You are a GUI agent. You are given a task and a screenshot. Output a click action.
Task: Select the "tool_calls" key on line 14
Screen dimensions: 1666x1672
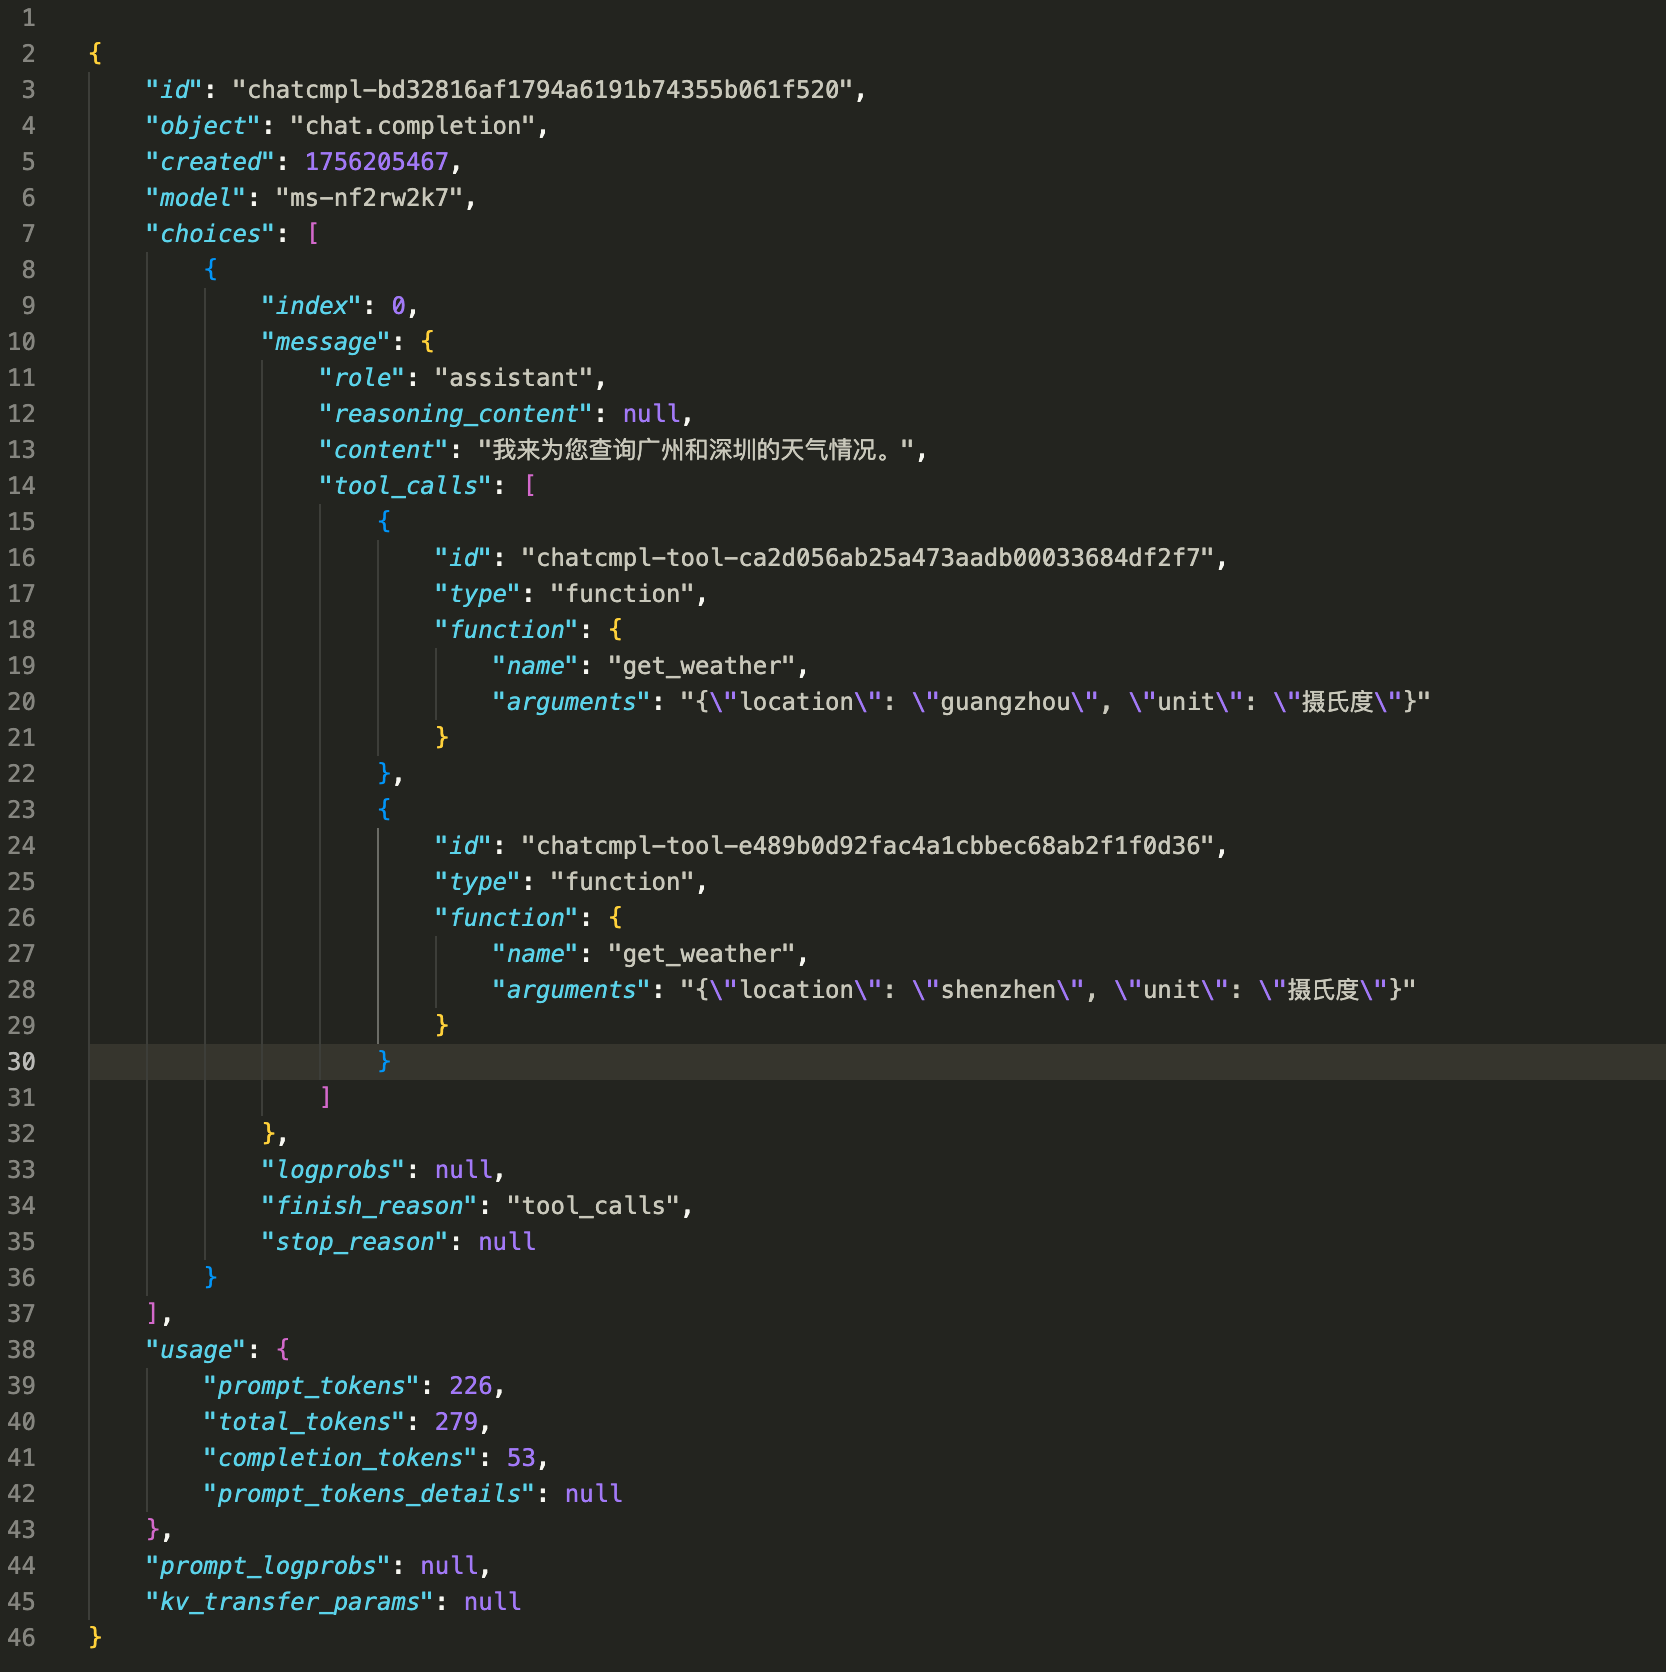[x=405, y=486]
